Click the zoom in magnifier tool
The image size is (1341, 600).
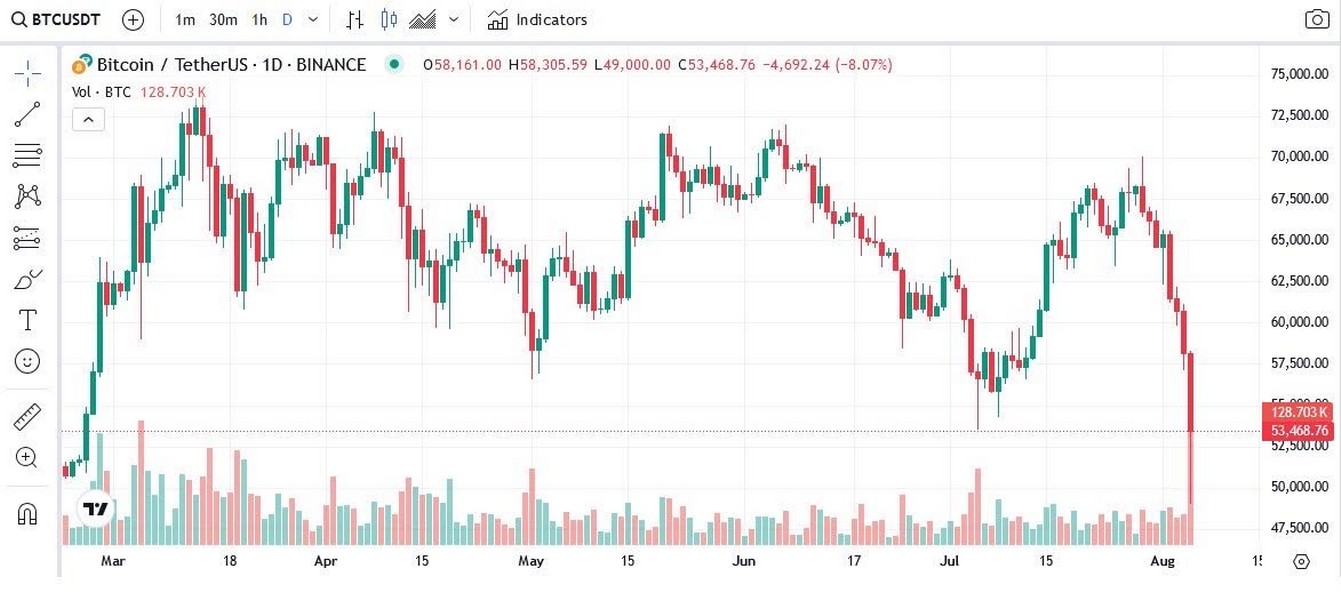pos(27,458)
